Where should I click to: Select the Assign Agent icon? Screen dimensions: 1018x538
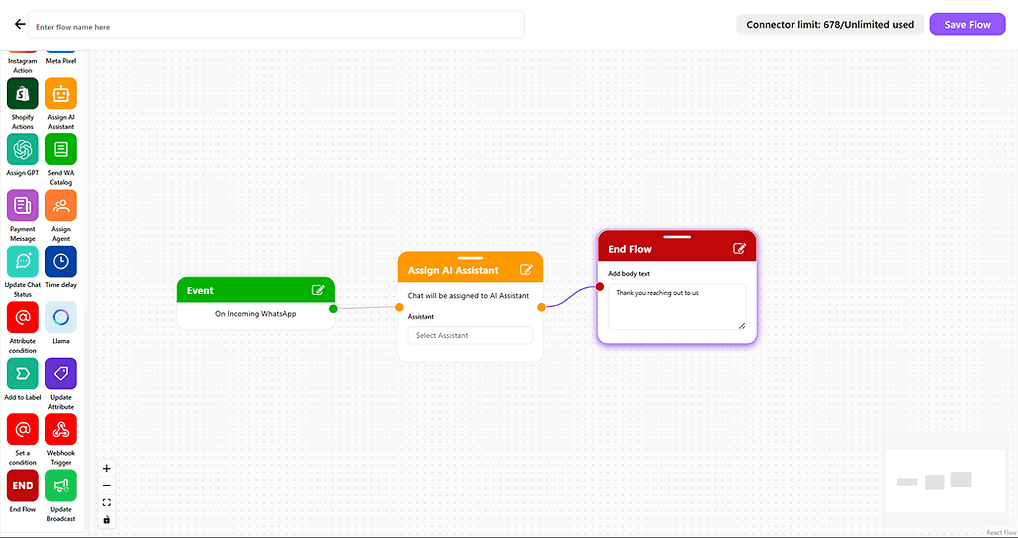(61, 205)
